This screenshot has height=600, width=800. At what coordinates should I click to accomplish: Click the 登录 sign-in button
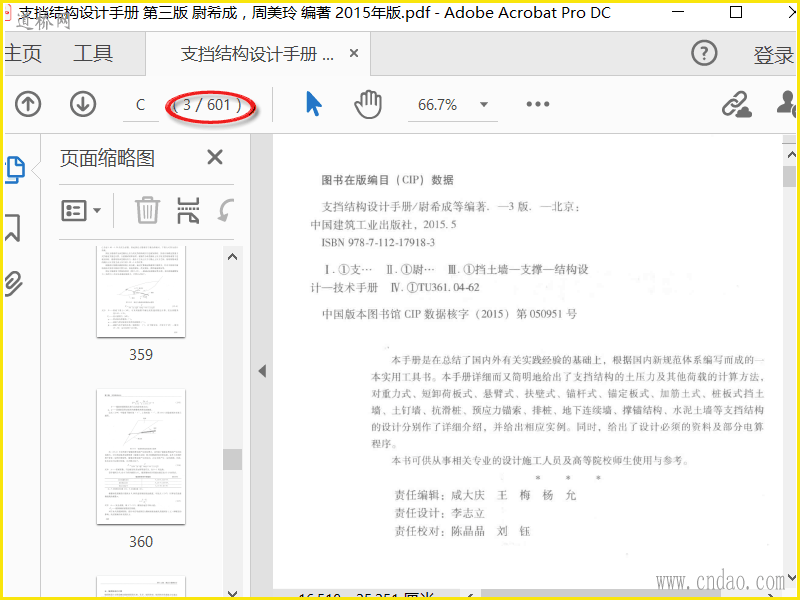coord(773,55)
